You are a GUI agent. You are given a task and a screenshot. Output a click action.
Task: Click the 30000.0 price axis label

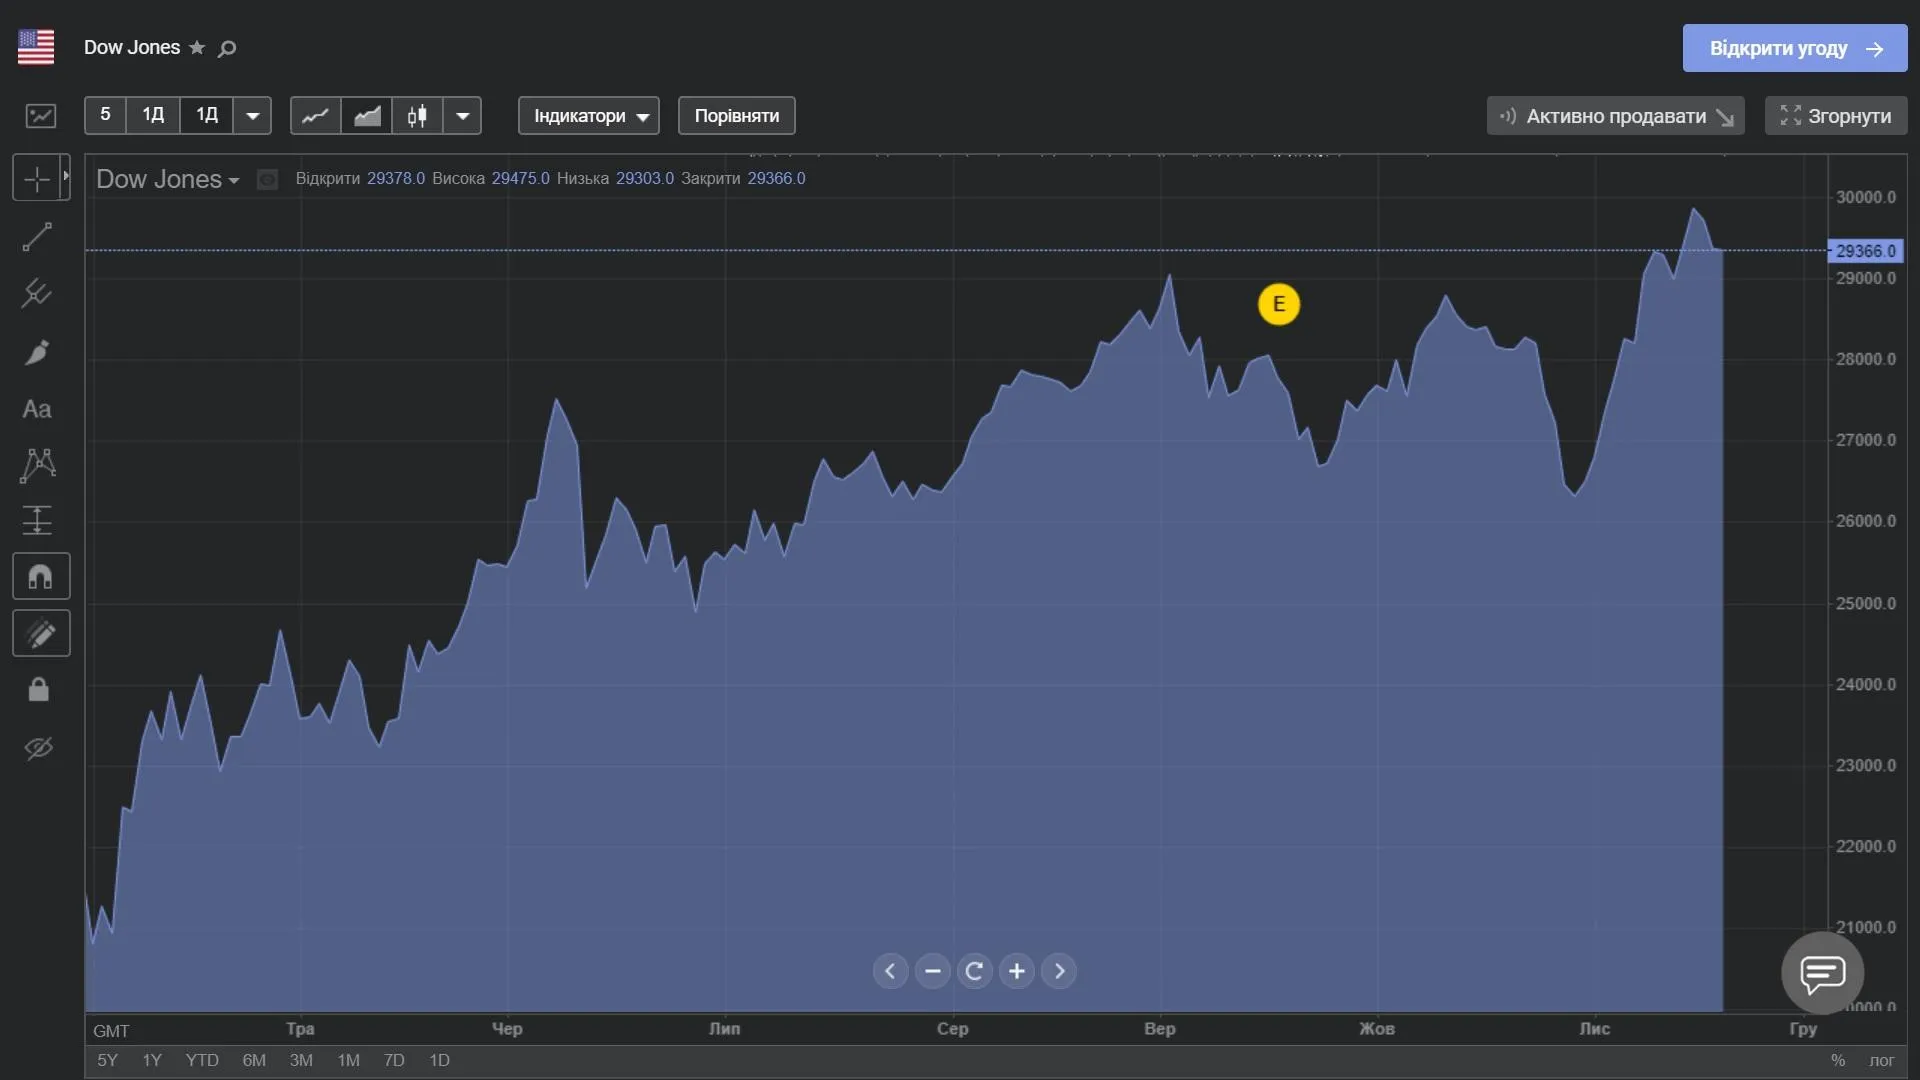1866,197
